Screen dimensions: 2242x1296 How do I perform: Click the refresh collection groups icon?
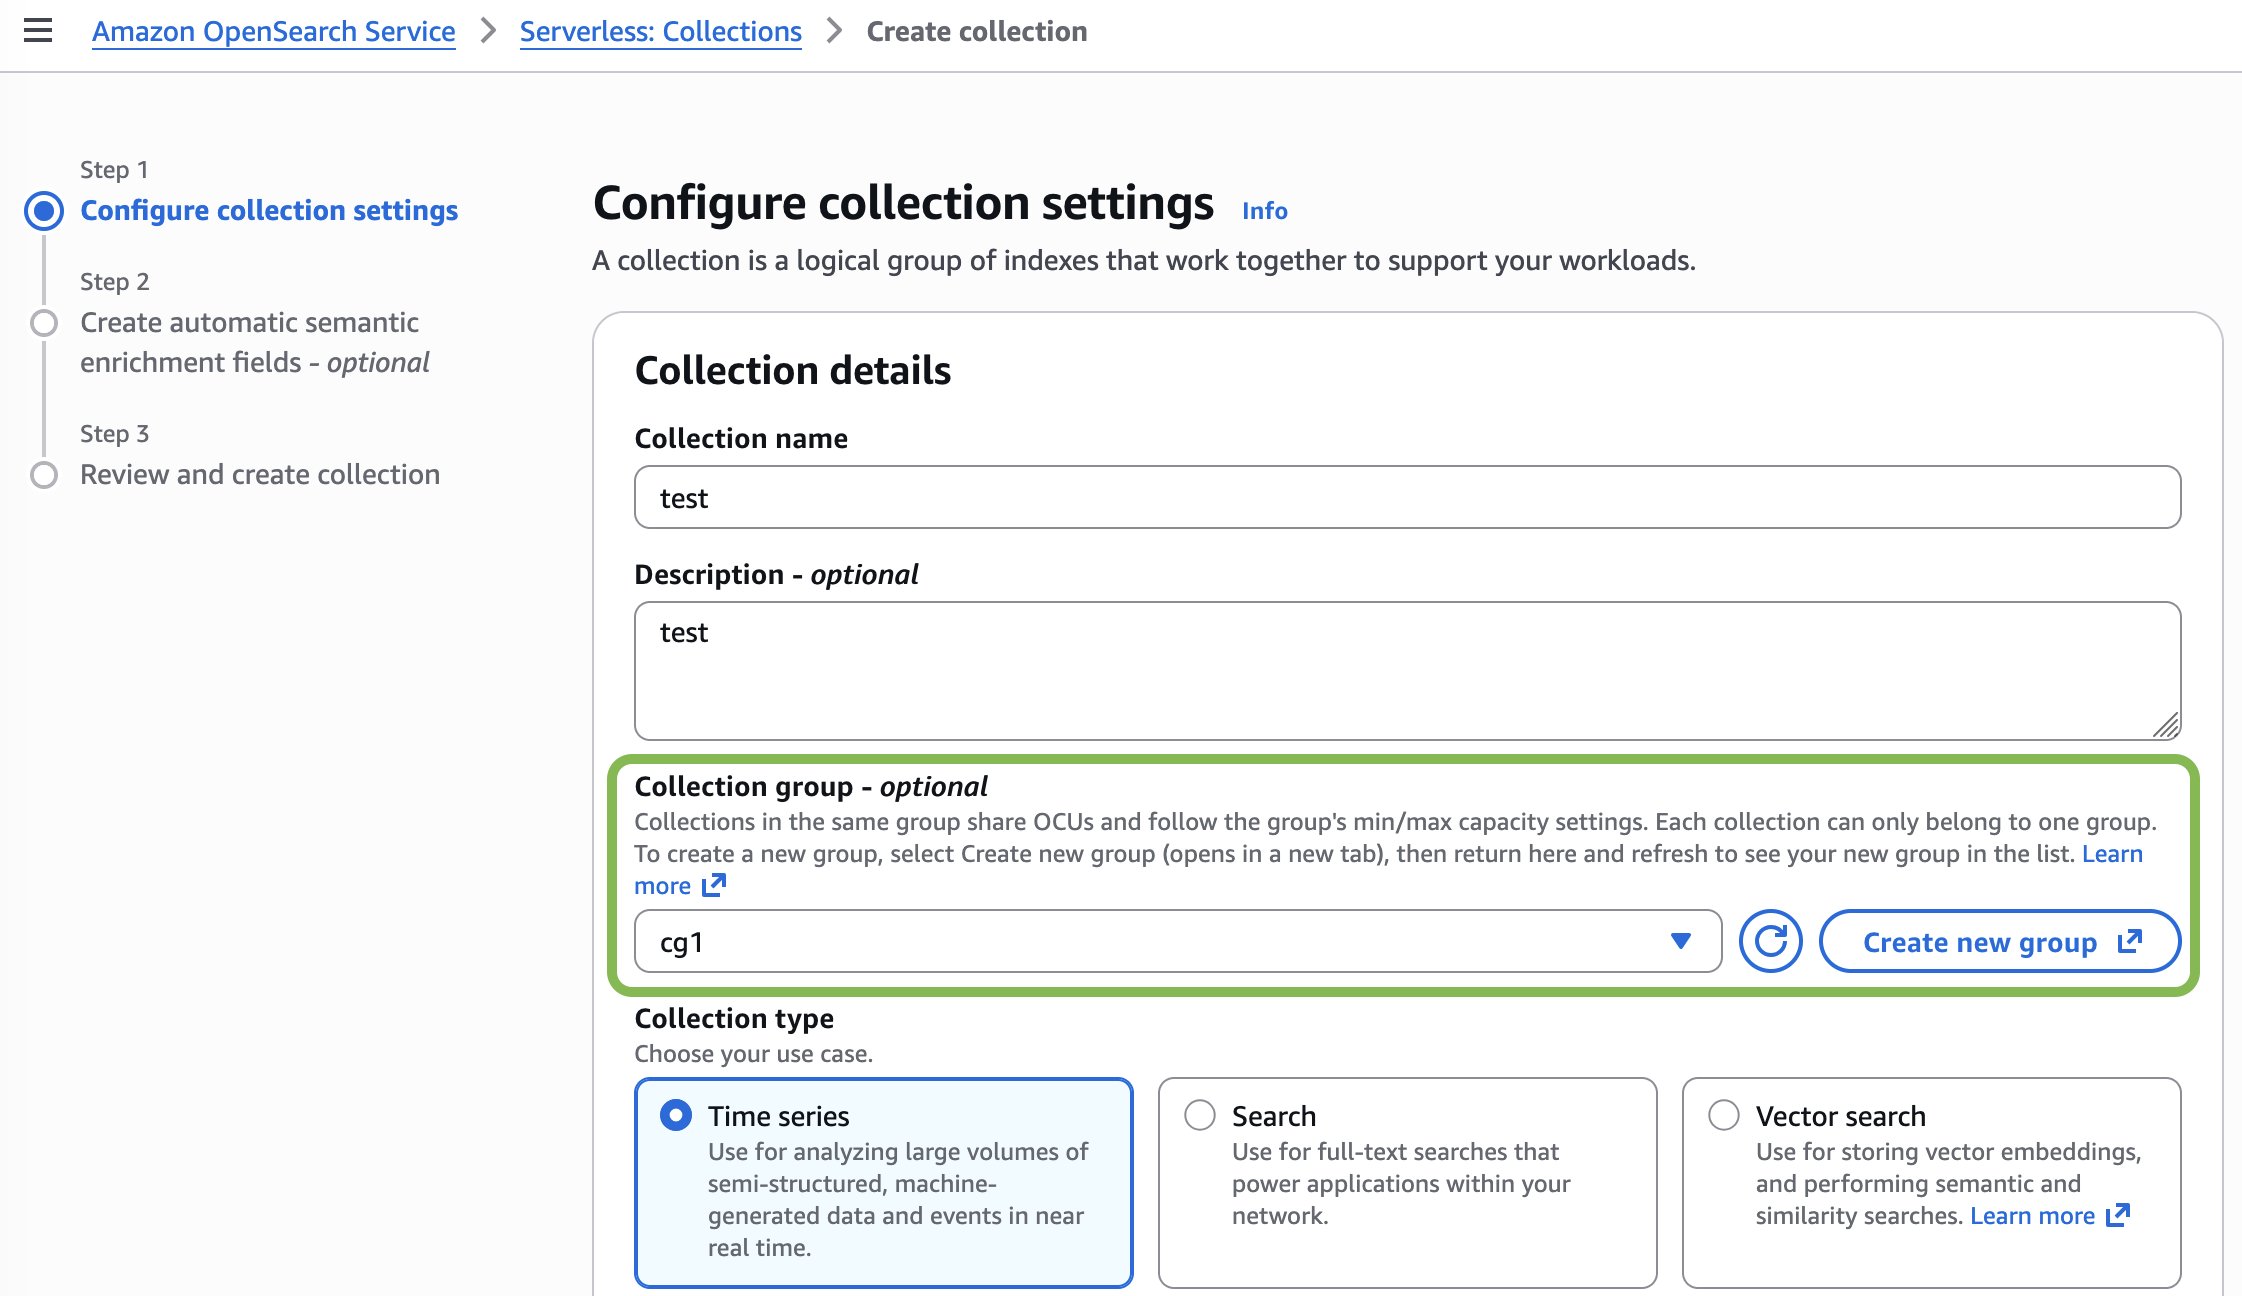click(1770, 941)
